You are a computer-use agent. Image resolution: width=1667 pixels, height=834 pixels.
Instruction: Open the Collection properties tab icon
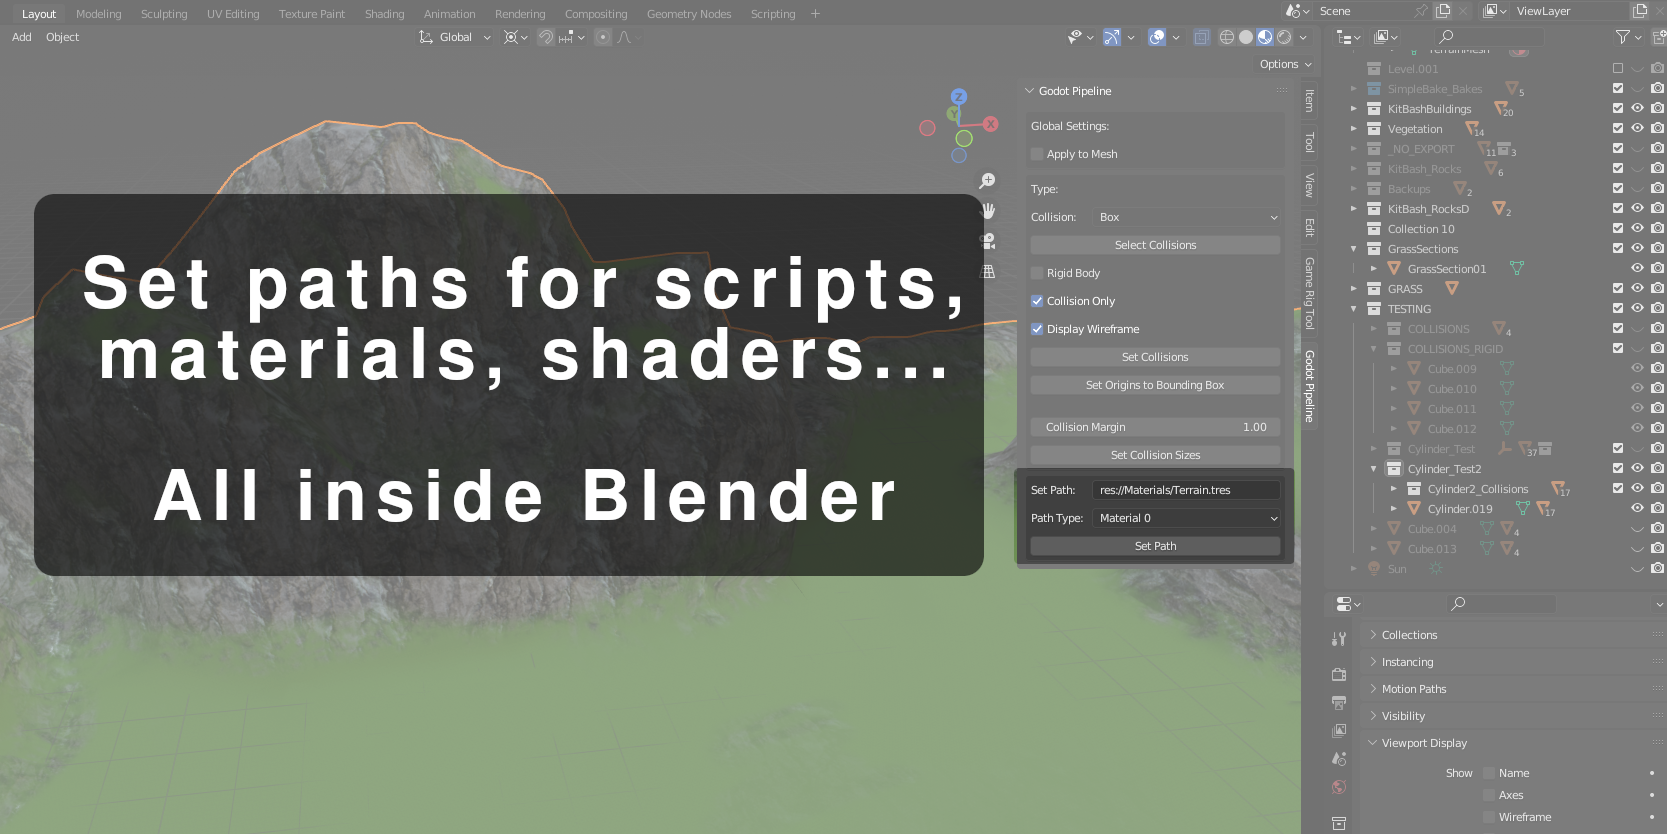click(1339, 823)
